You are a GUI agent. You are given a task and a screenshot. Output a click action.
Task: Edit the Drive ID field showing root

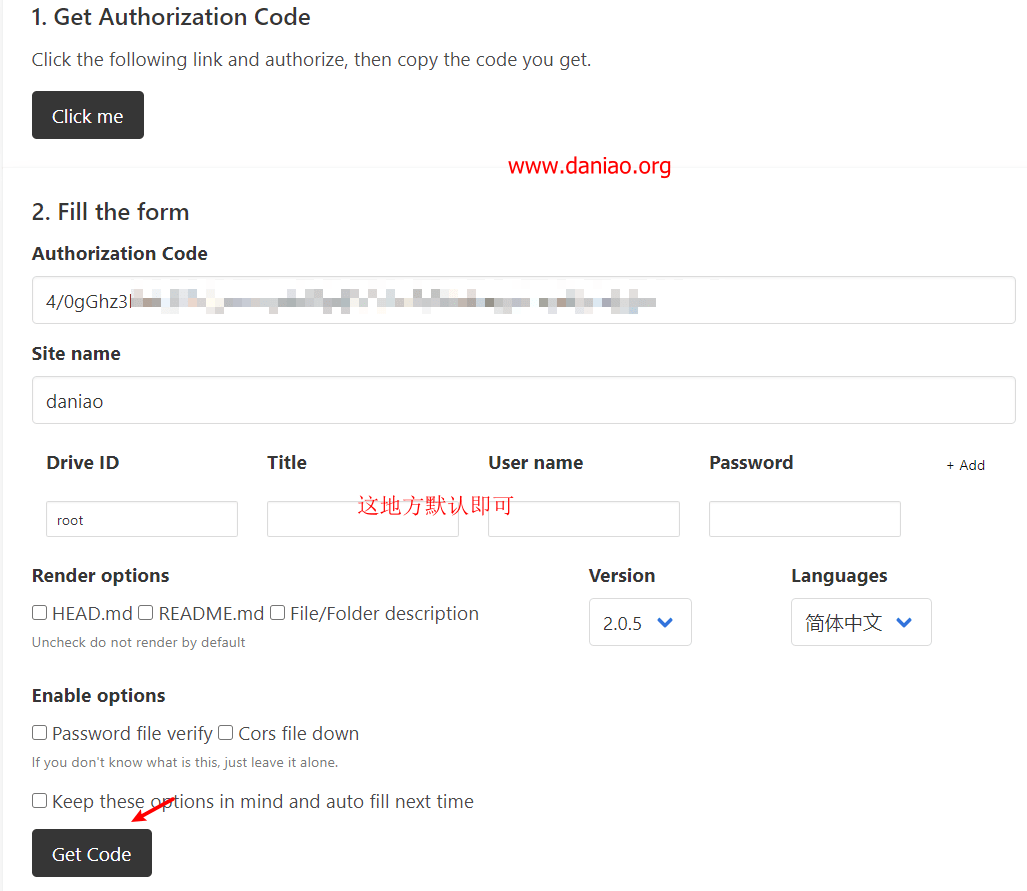(x=141, y=520)
